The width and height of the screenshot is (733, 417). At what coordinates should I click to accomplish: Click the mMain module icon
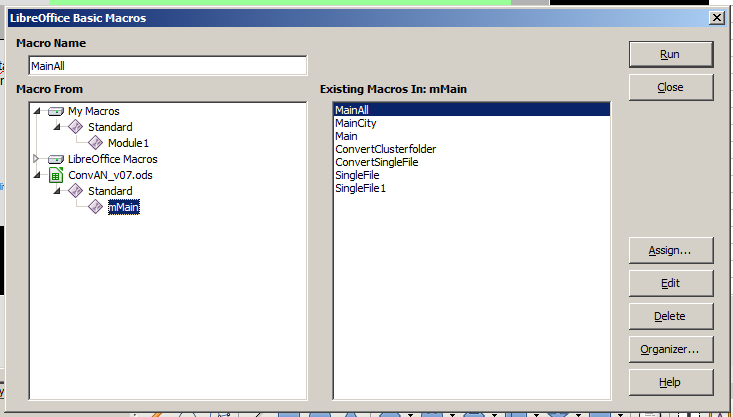pyautogui.click(x=95, y=207)
